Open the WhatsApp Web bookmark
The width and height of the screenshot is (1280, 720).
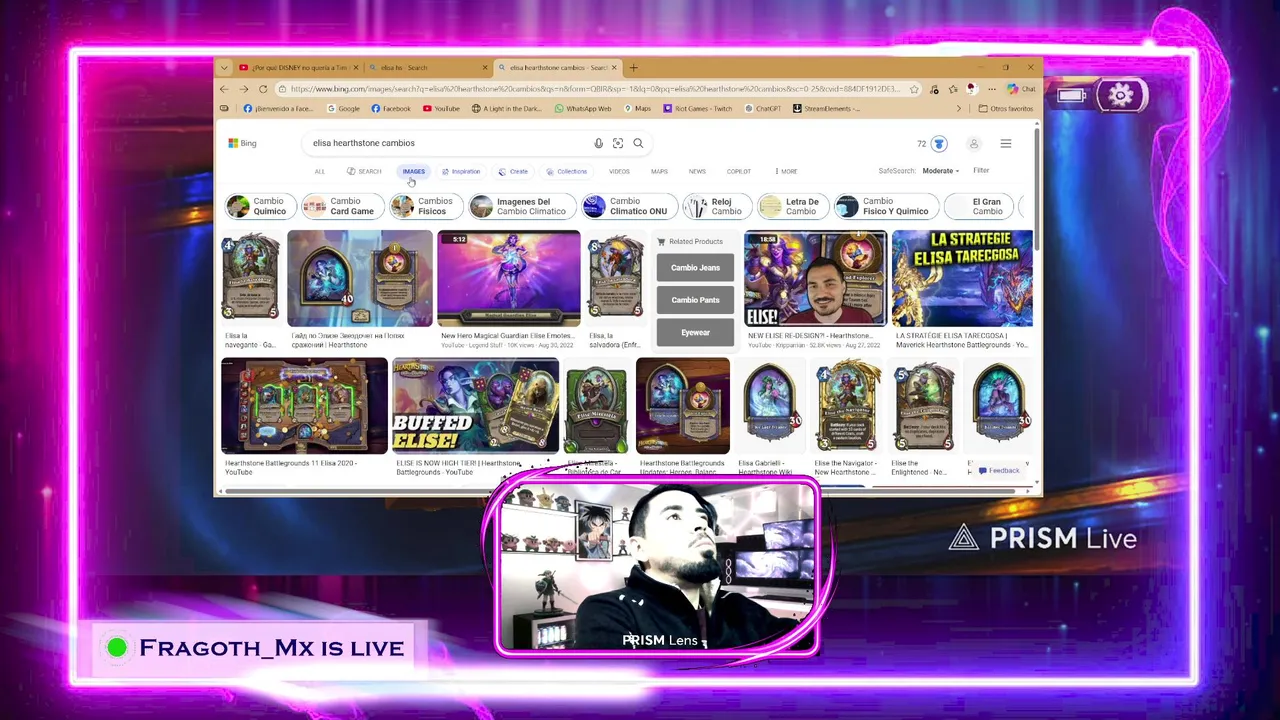pyautogui.click(x=583, y=108)
